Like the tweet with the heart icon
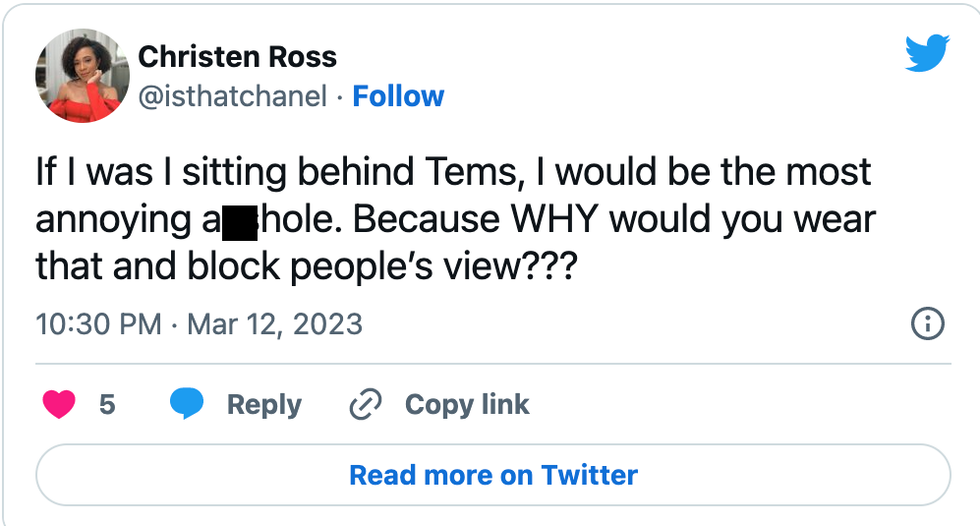 [x=61, y=404]
